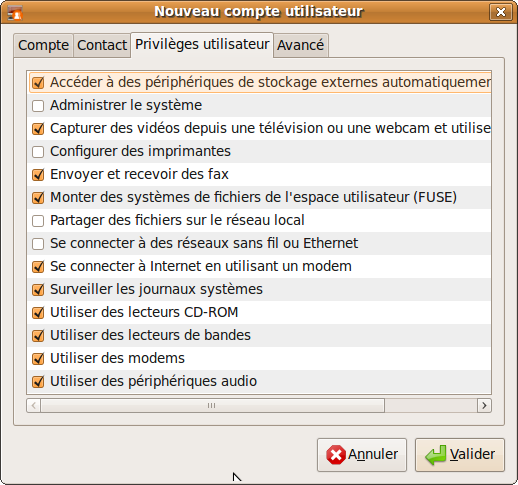
Task: Click the Annuler button
Action: coord(362,455)
